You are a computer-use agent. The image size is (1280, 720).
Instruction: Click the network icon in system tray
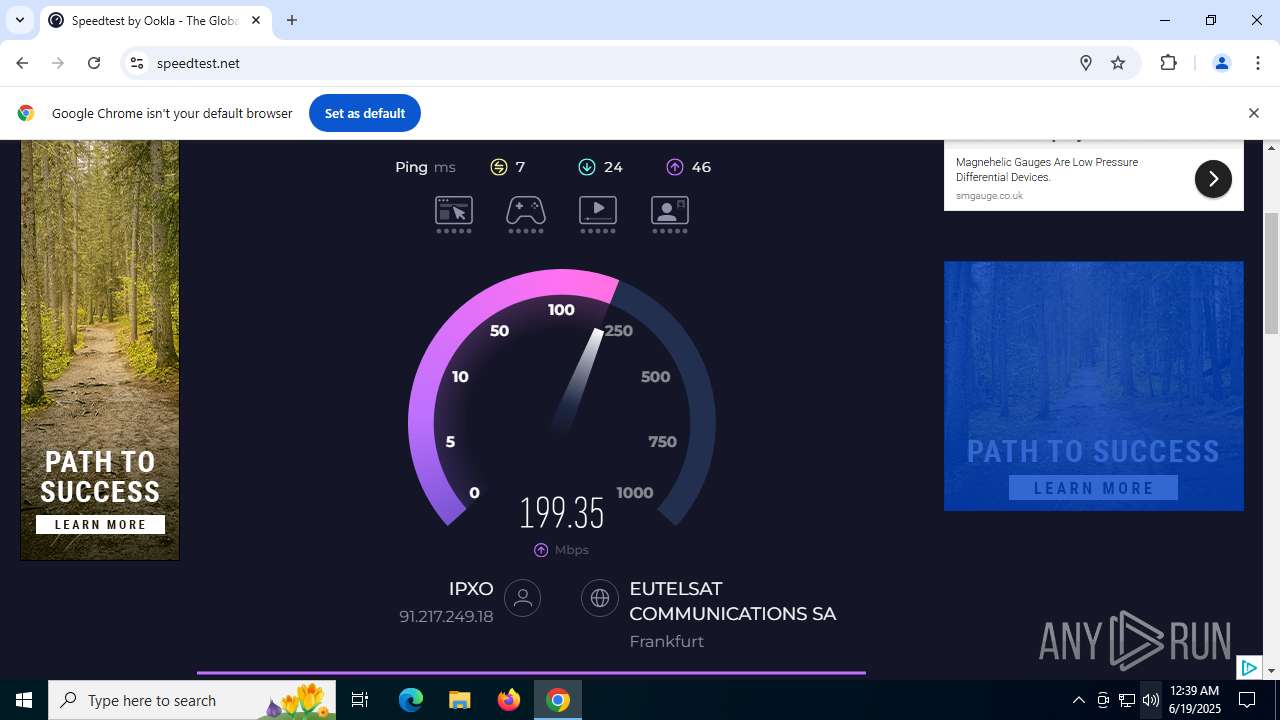(1127, 700)
